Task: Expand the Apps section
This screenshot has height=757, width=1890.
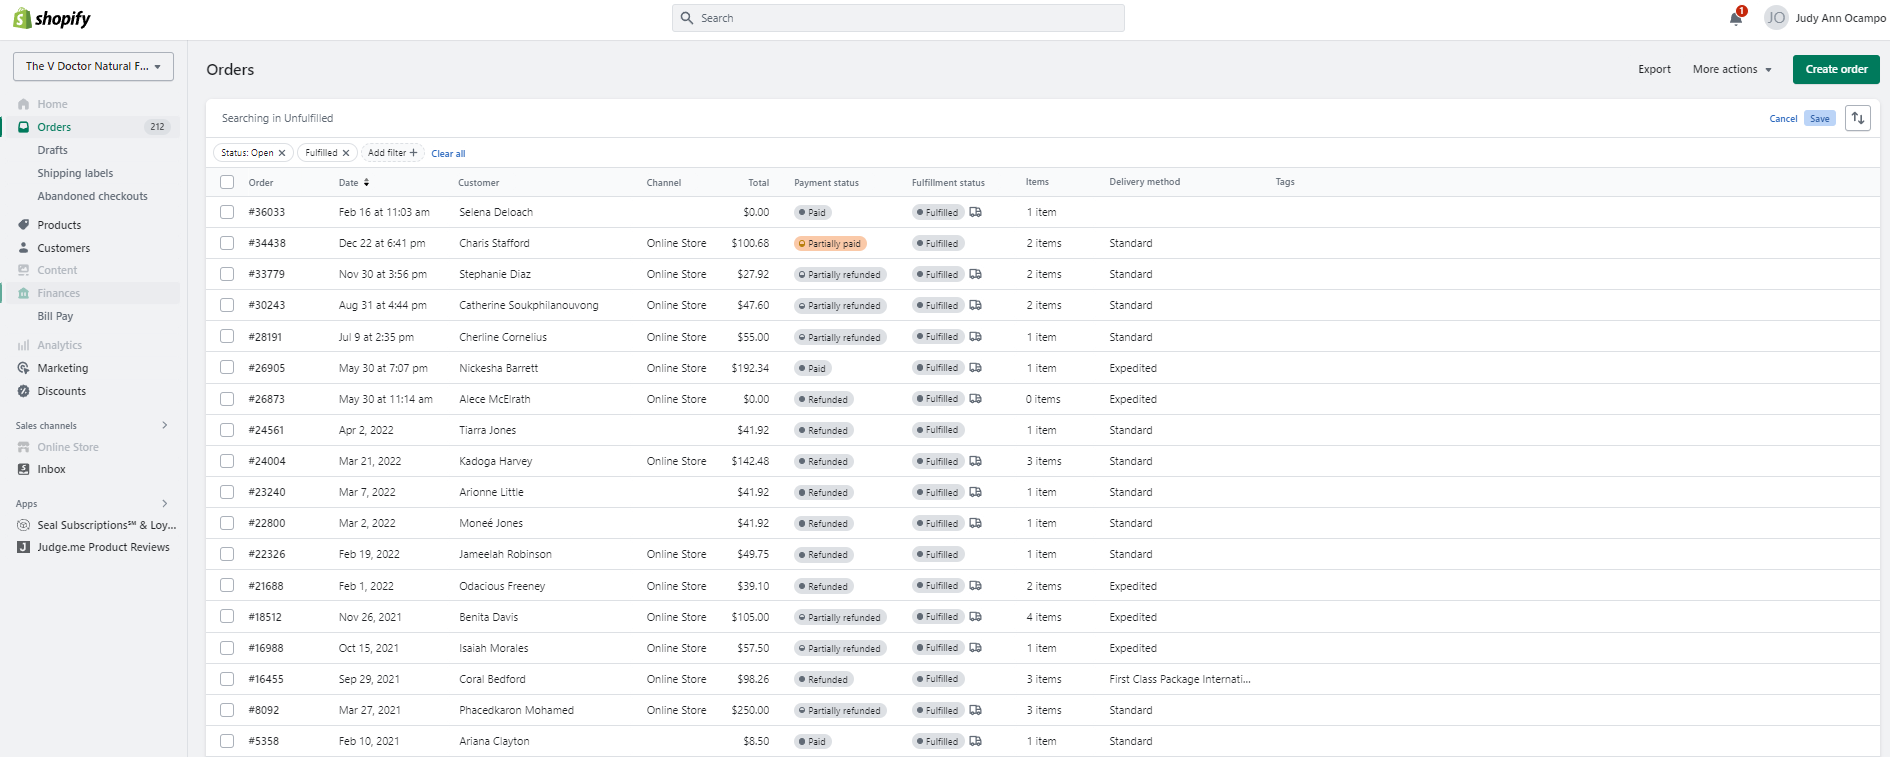Action: click(165, 503)
